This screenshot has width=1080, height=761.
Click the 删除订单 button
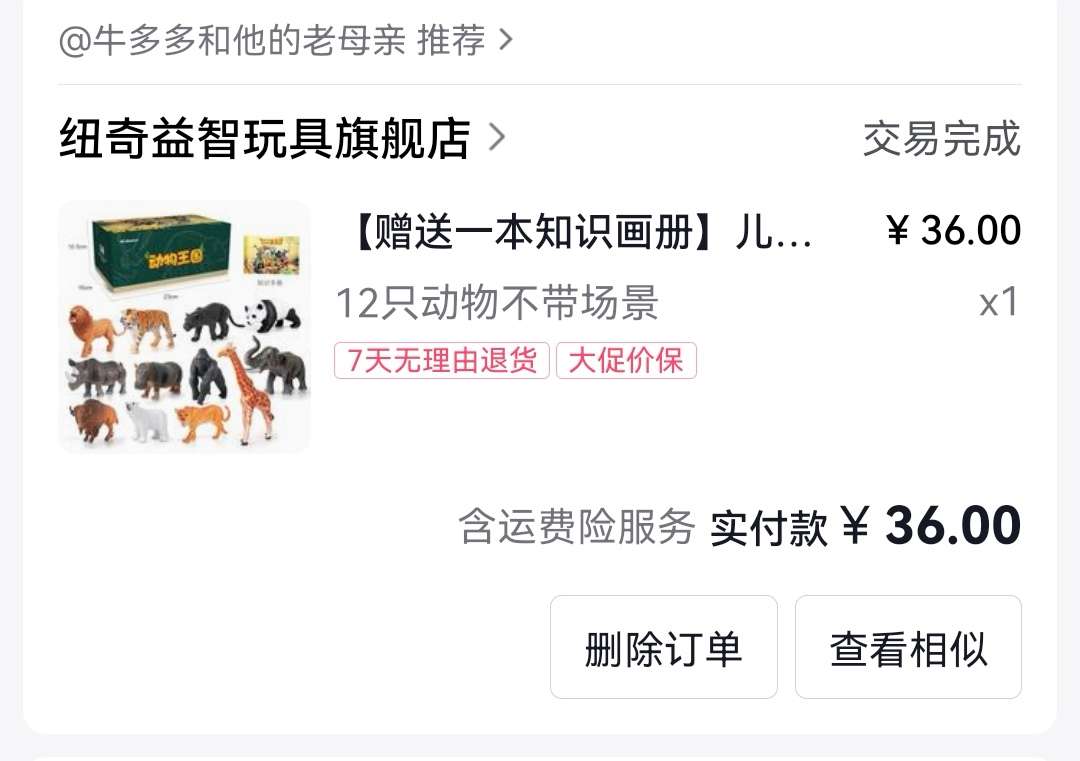point(663,647)
